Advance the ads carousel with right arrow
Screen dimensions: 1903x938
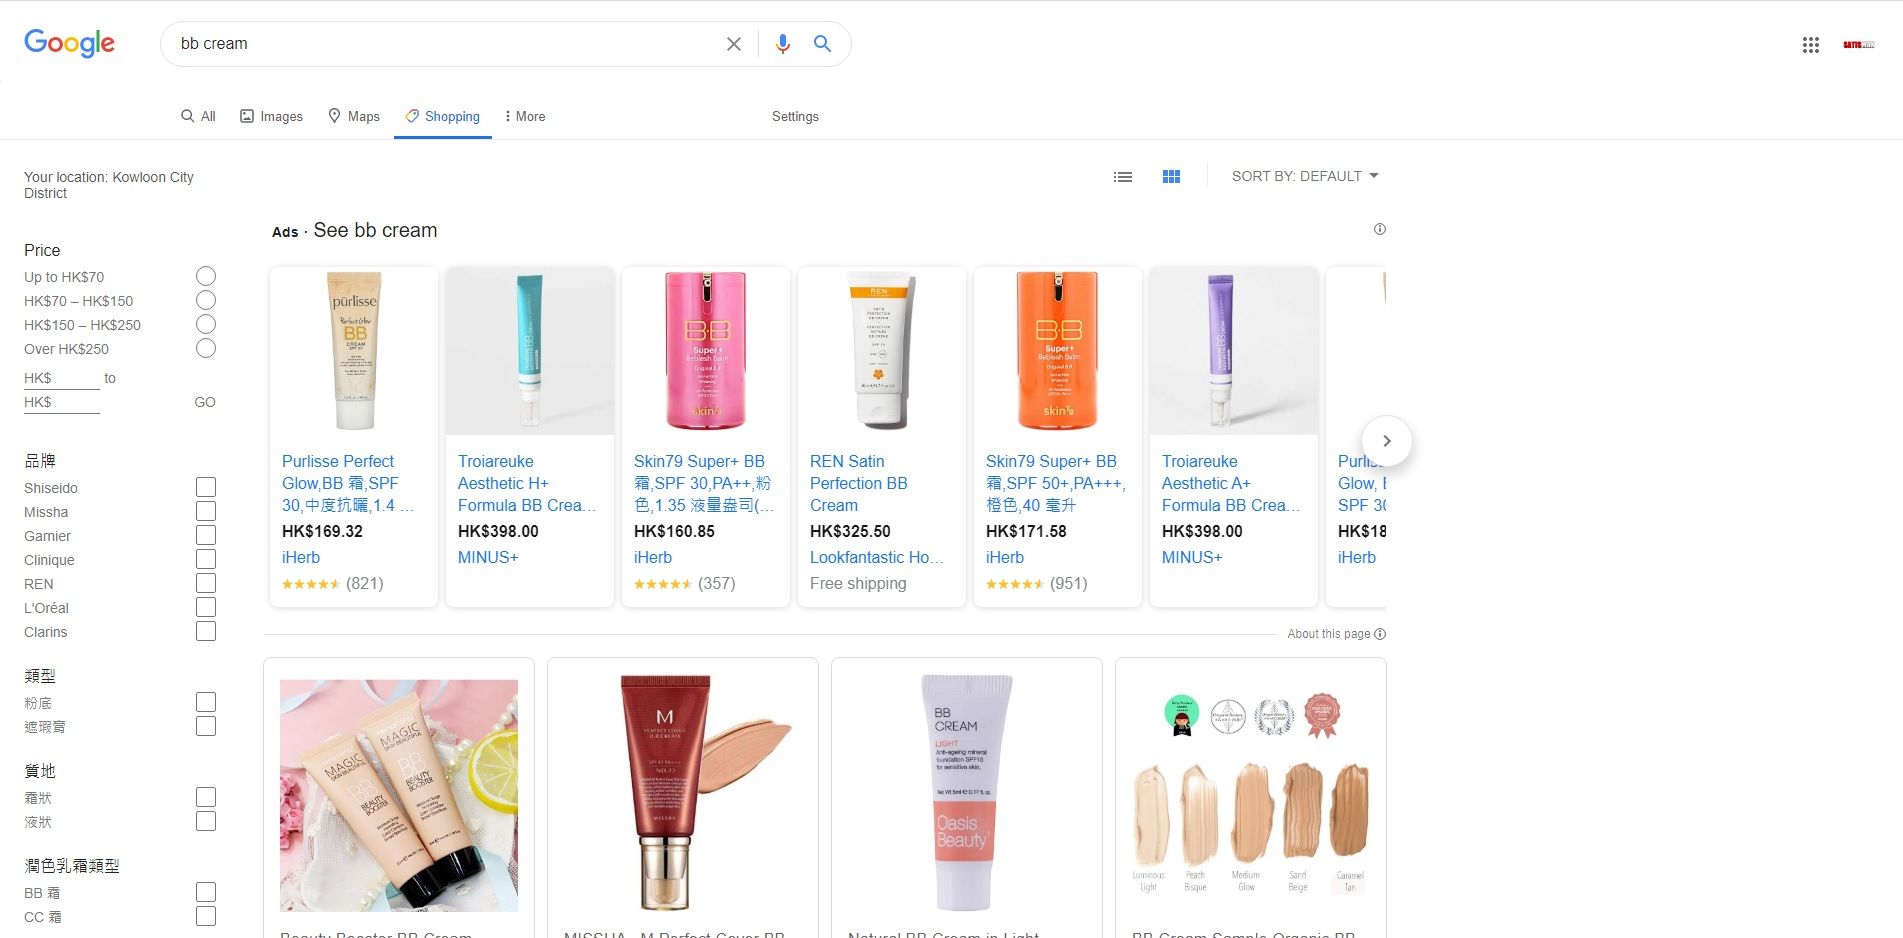[x=1387, y=441]
